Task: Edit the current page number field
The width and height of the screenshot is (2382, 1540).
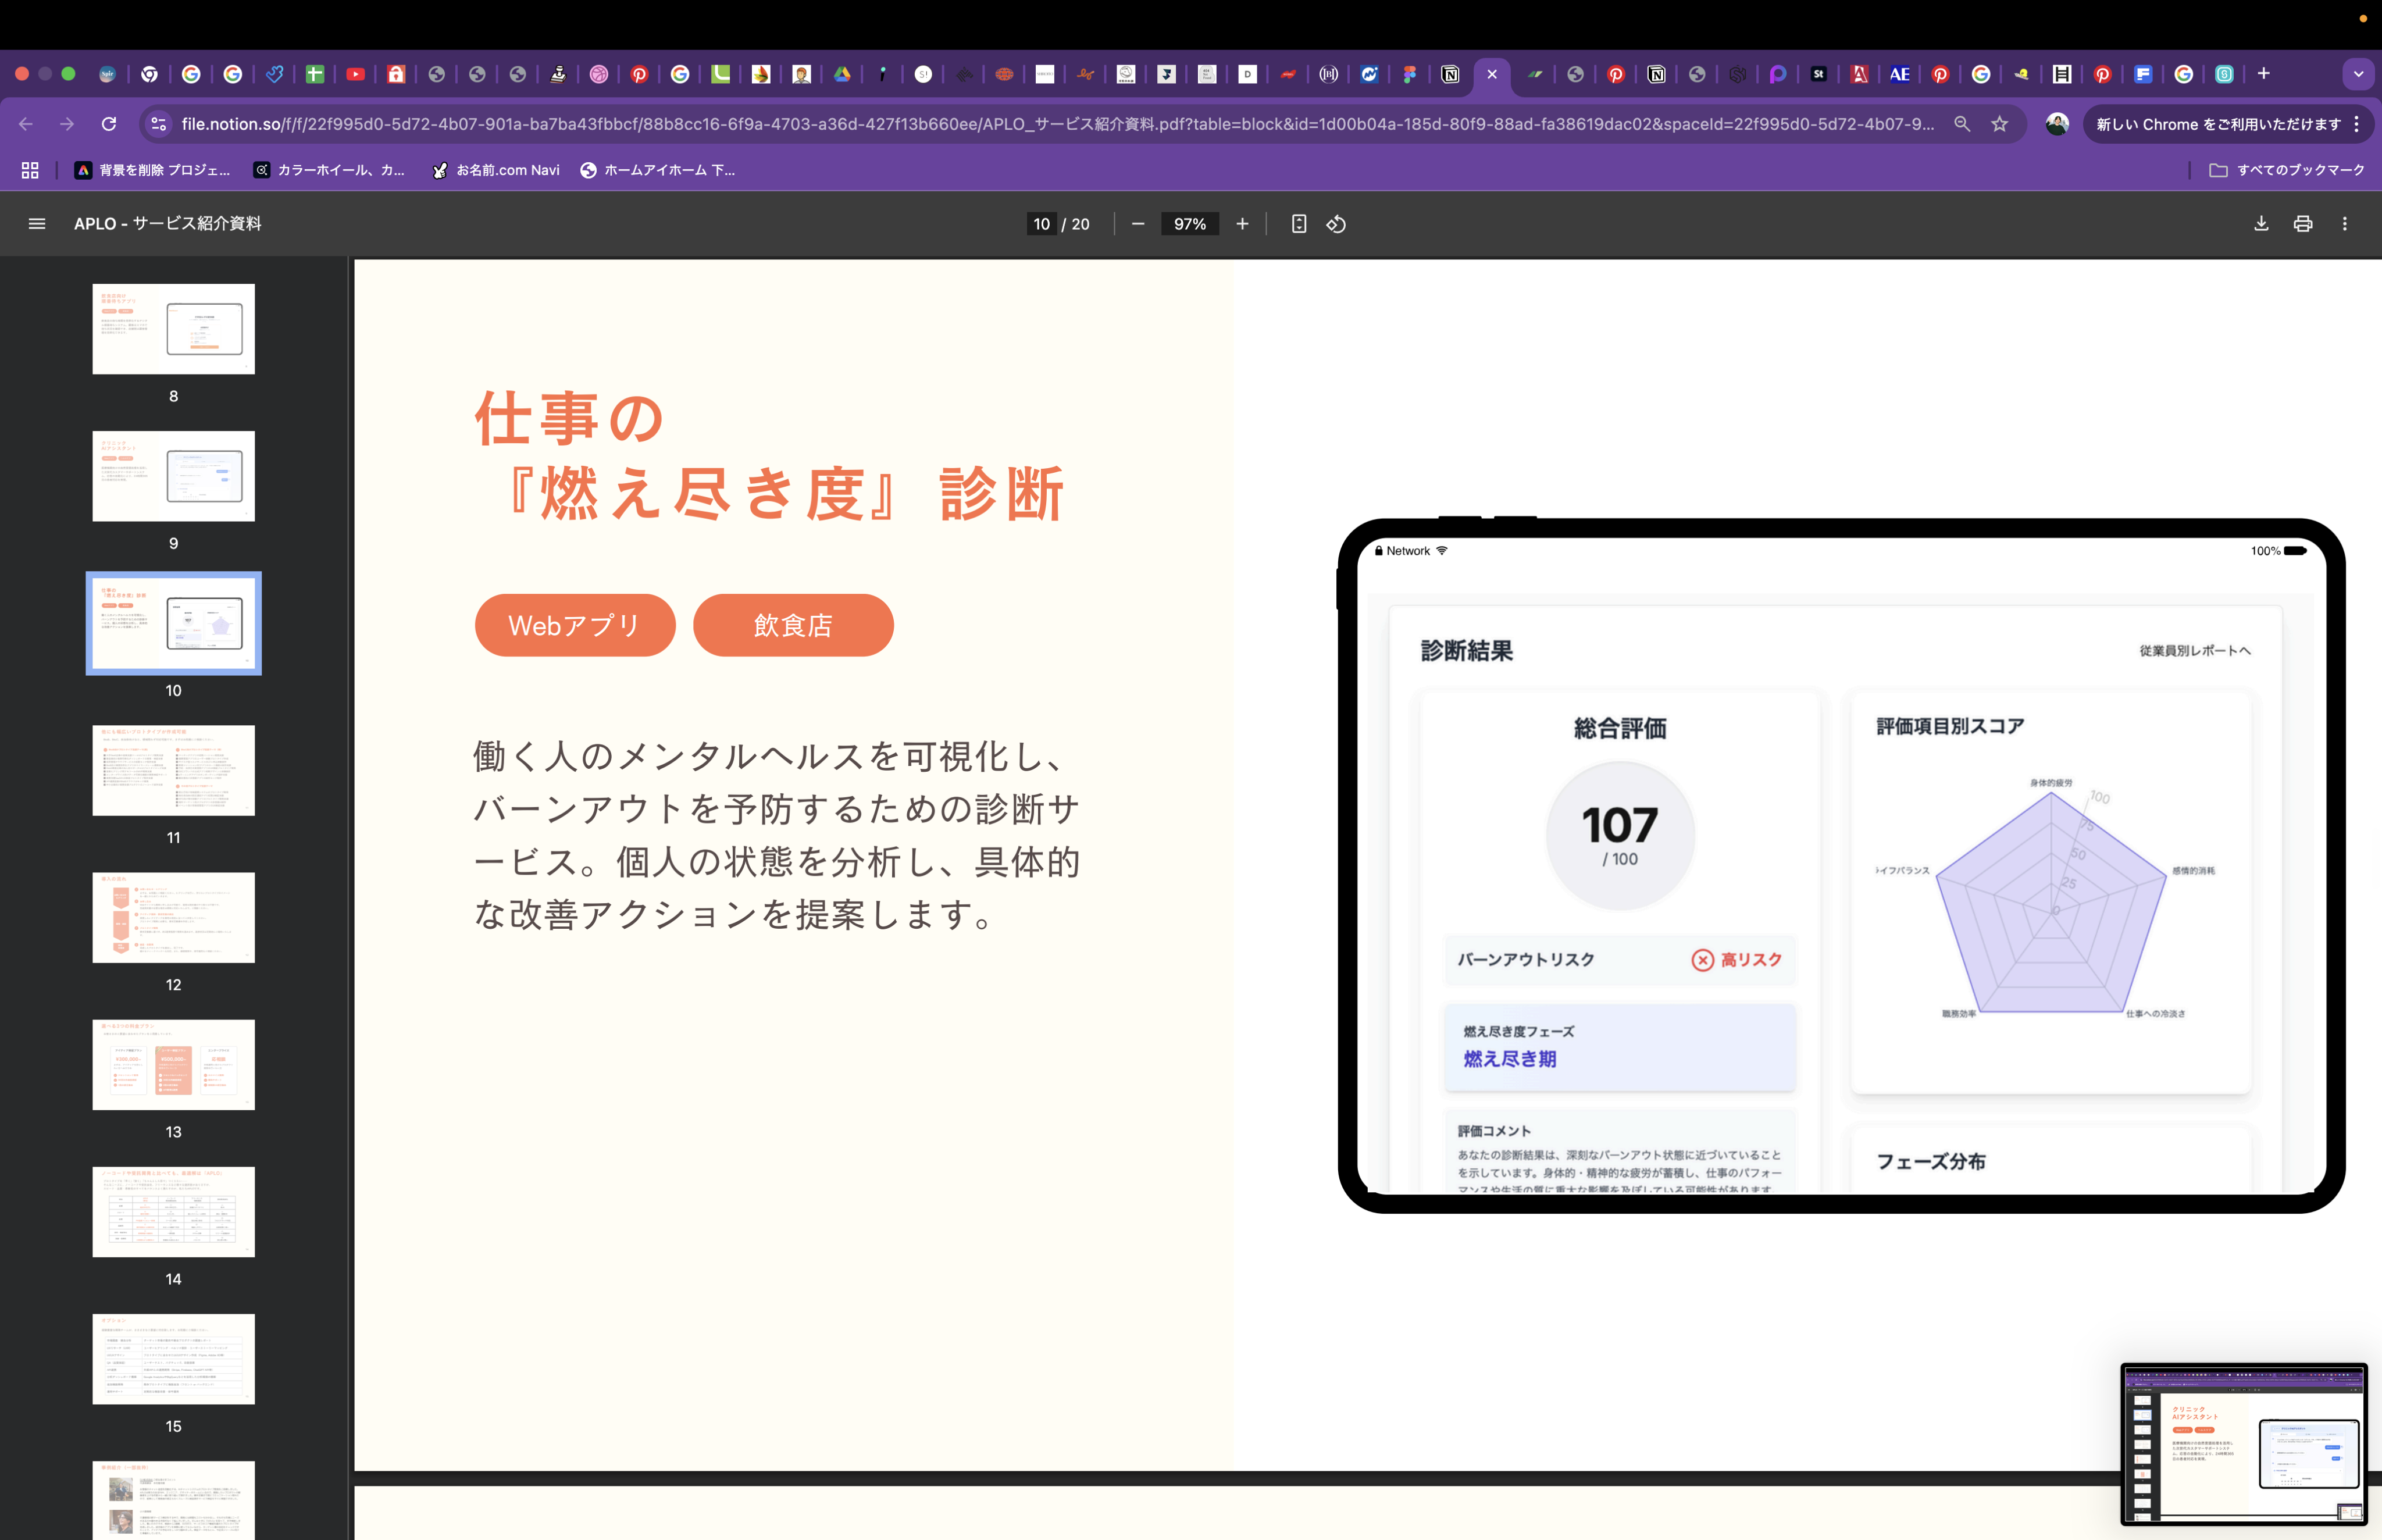Action: pyautogui.click(x=1042, y=224)
